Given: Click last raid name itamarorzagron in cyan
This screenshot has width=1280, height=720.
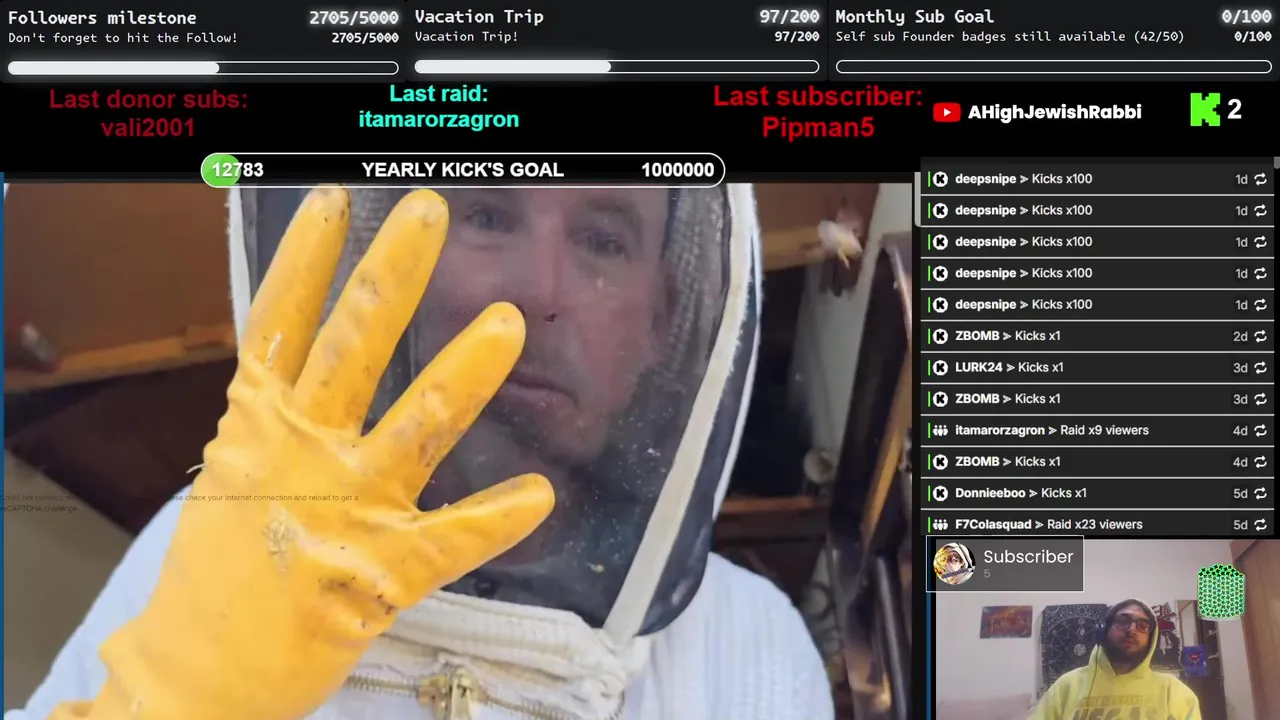Looking at the screenshot, I should click(x=439, y=119).
